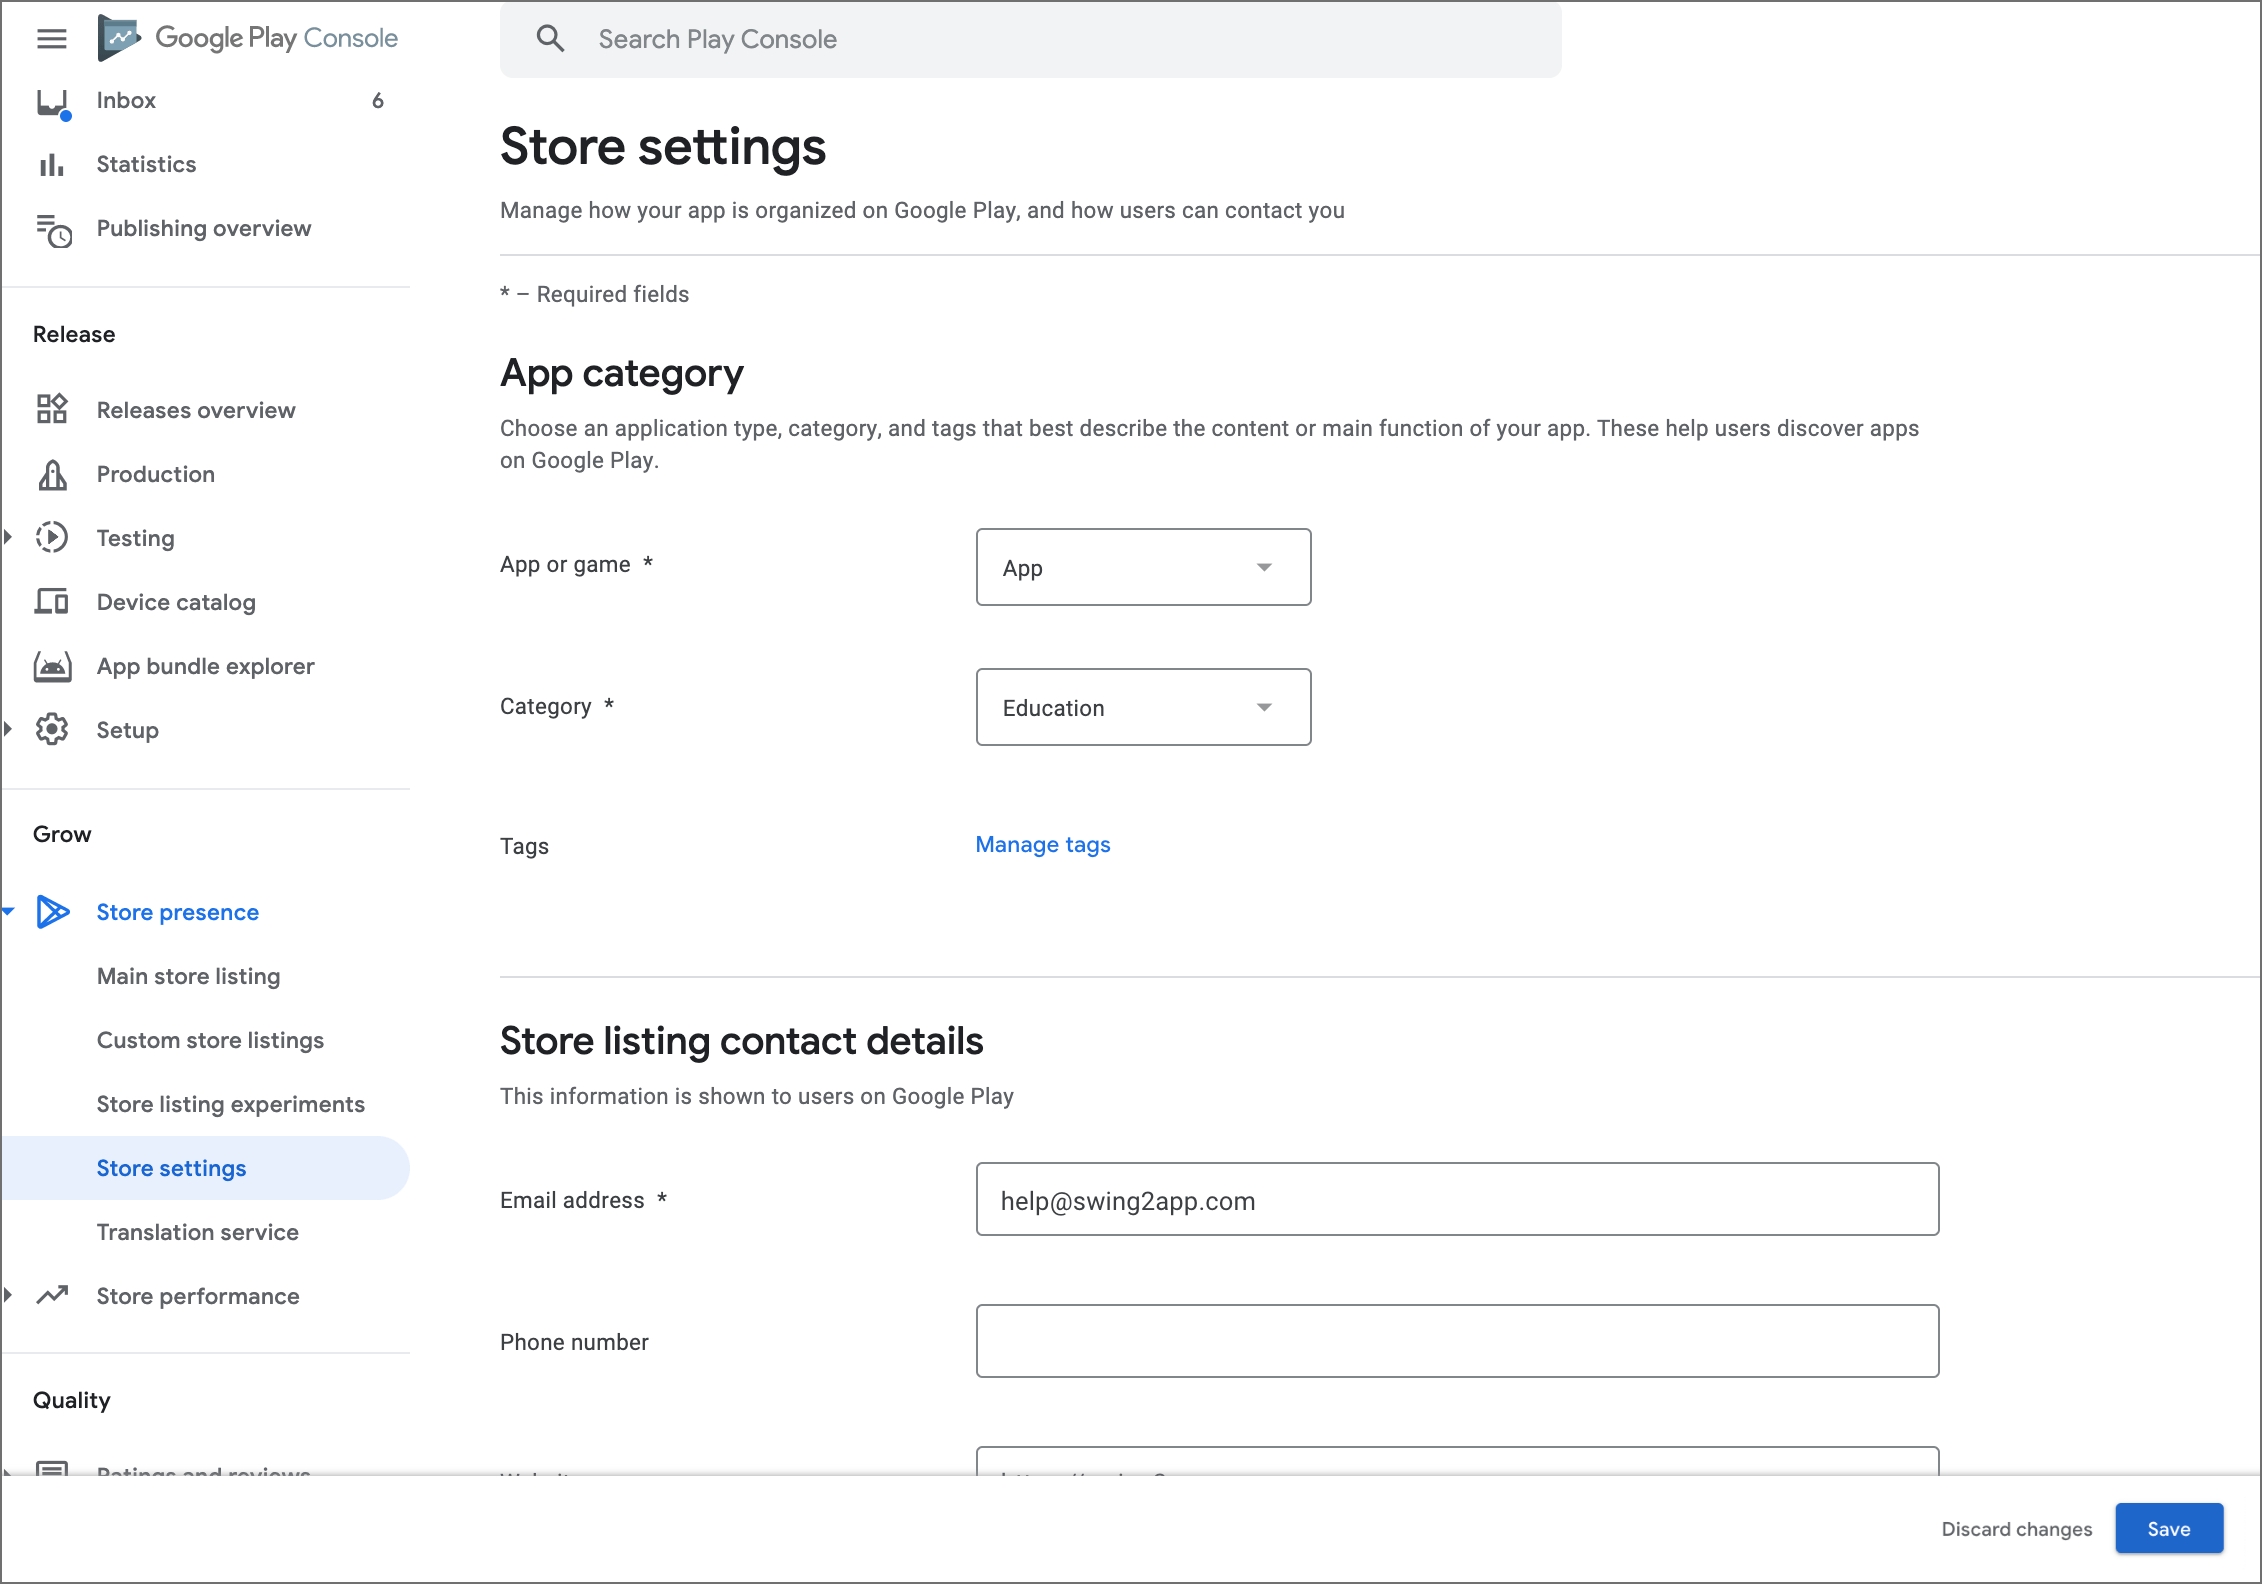Open Publishing overview
The width and height of the screenshot is (2262, 1584).
click(206, 228)
